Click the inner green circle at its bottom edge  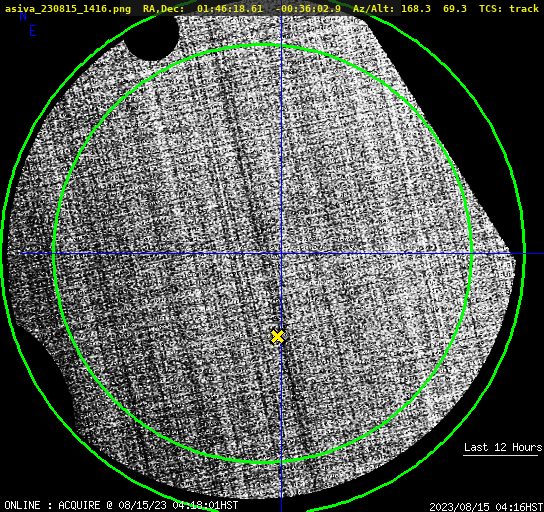[263, 462]
